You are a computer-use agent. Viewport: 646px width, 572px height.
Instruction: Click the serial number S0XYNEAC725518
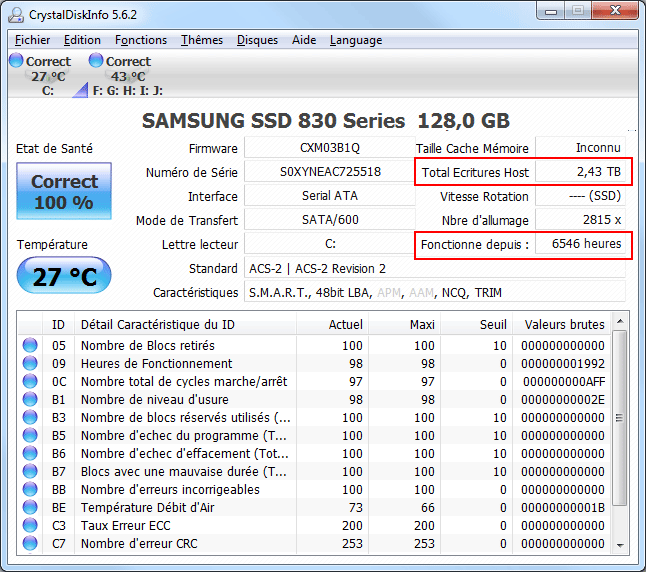coord(330,171)
